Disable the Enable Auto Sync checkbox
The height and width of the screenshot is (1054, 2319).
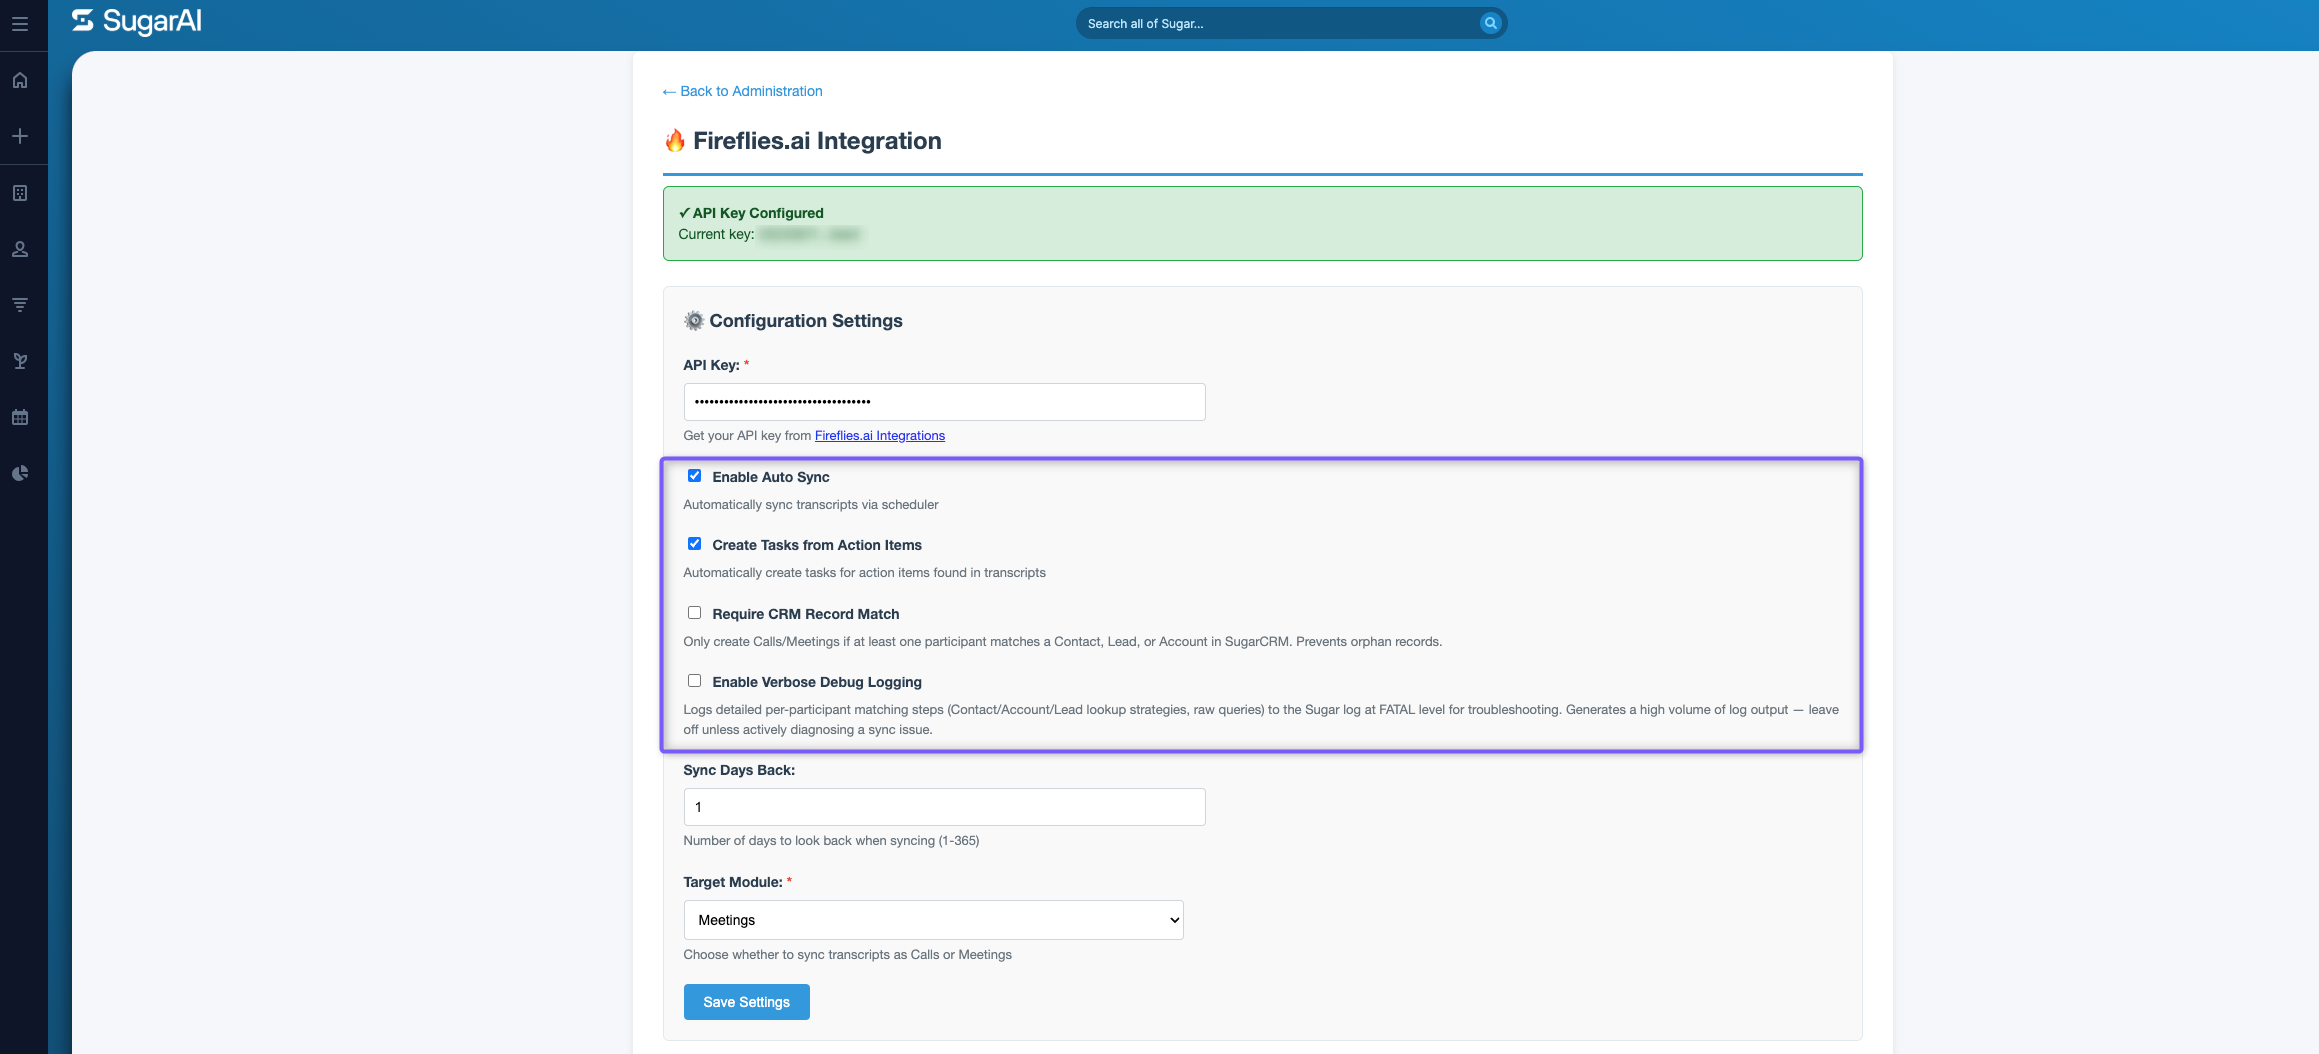tap(694, 476)
